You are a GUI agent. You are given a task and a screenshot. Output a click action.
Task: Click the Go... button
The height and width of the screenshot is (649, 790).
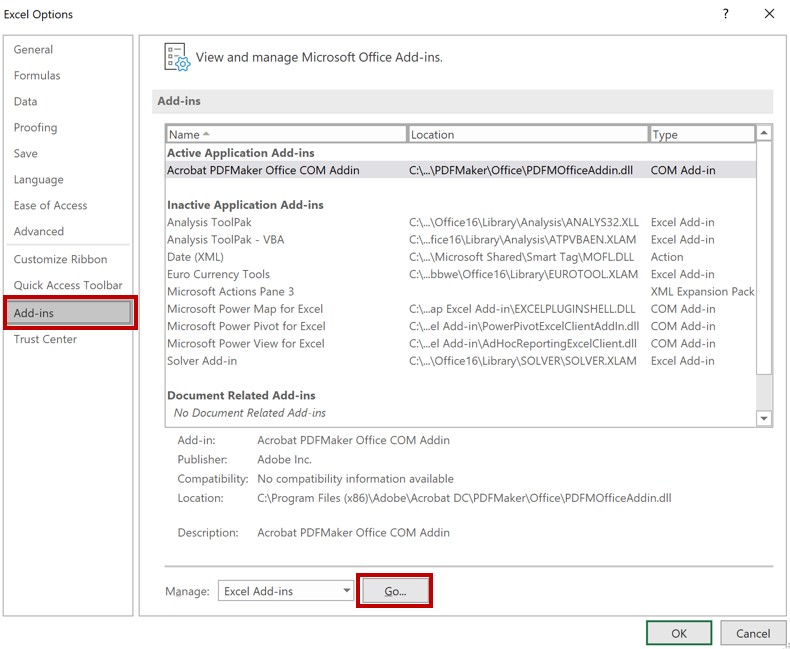click(395, 591)
